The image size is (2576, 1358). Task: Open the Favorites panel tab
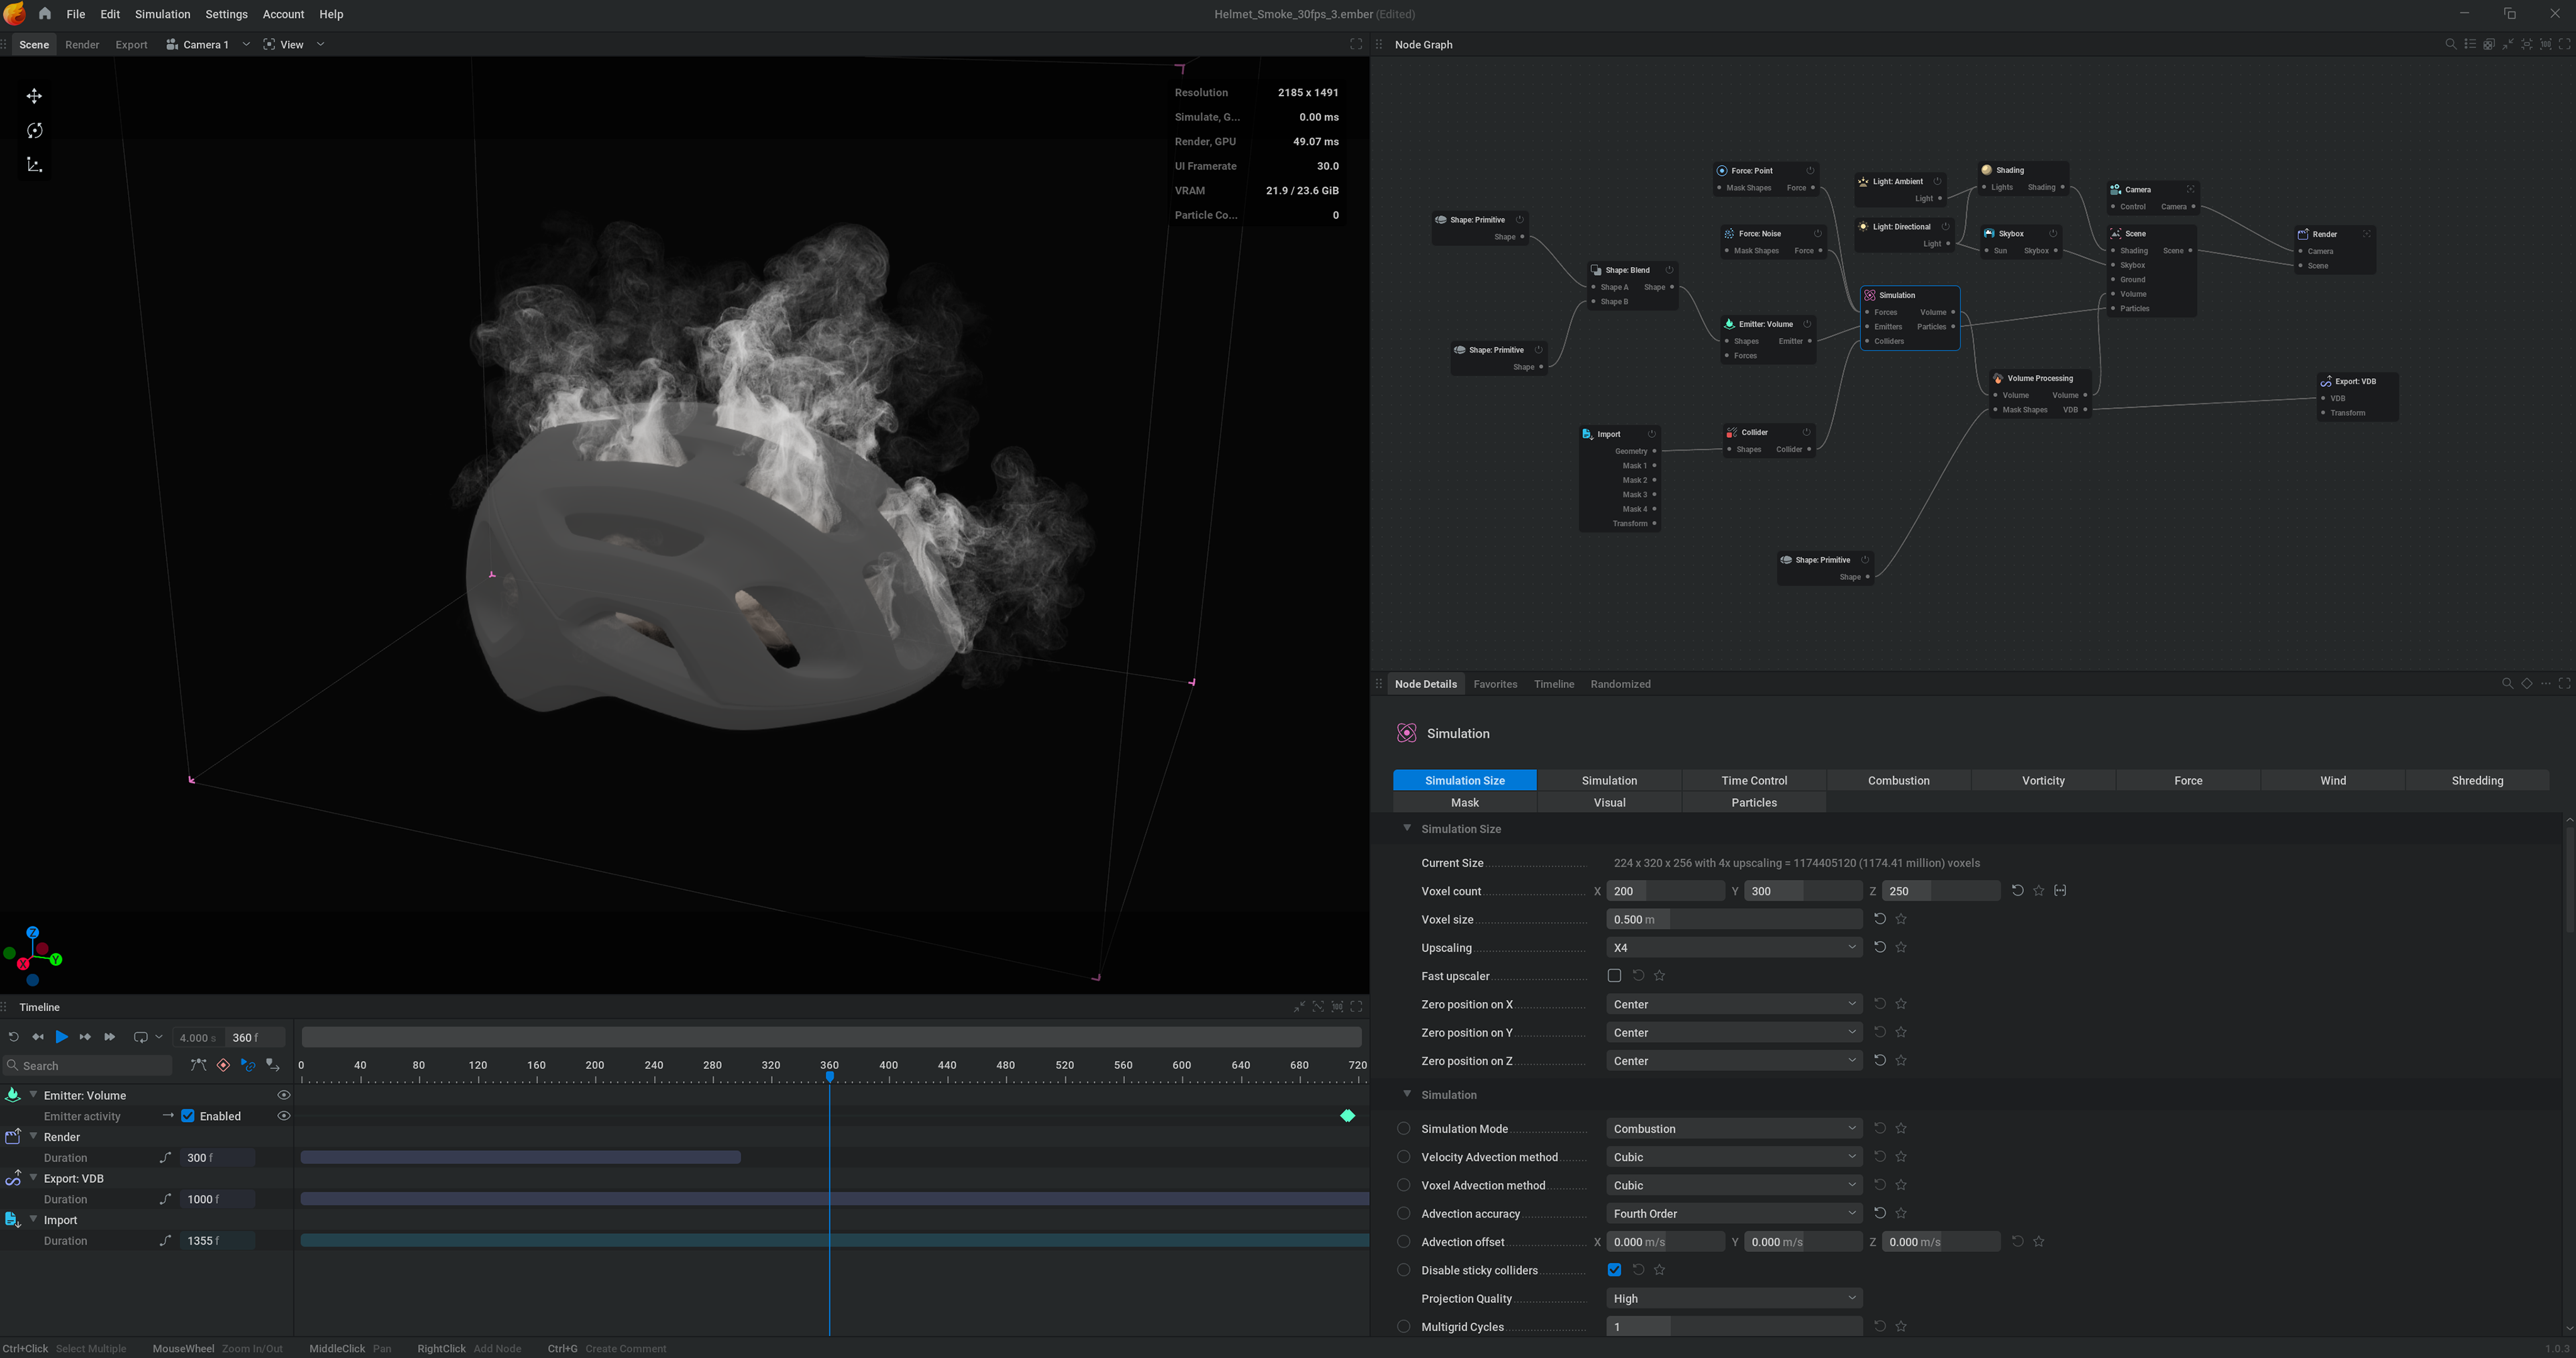(1495, 684)
